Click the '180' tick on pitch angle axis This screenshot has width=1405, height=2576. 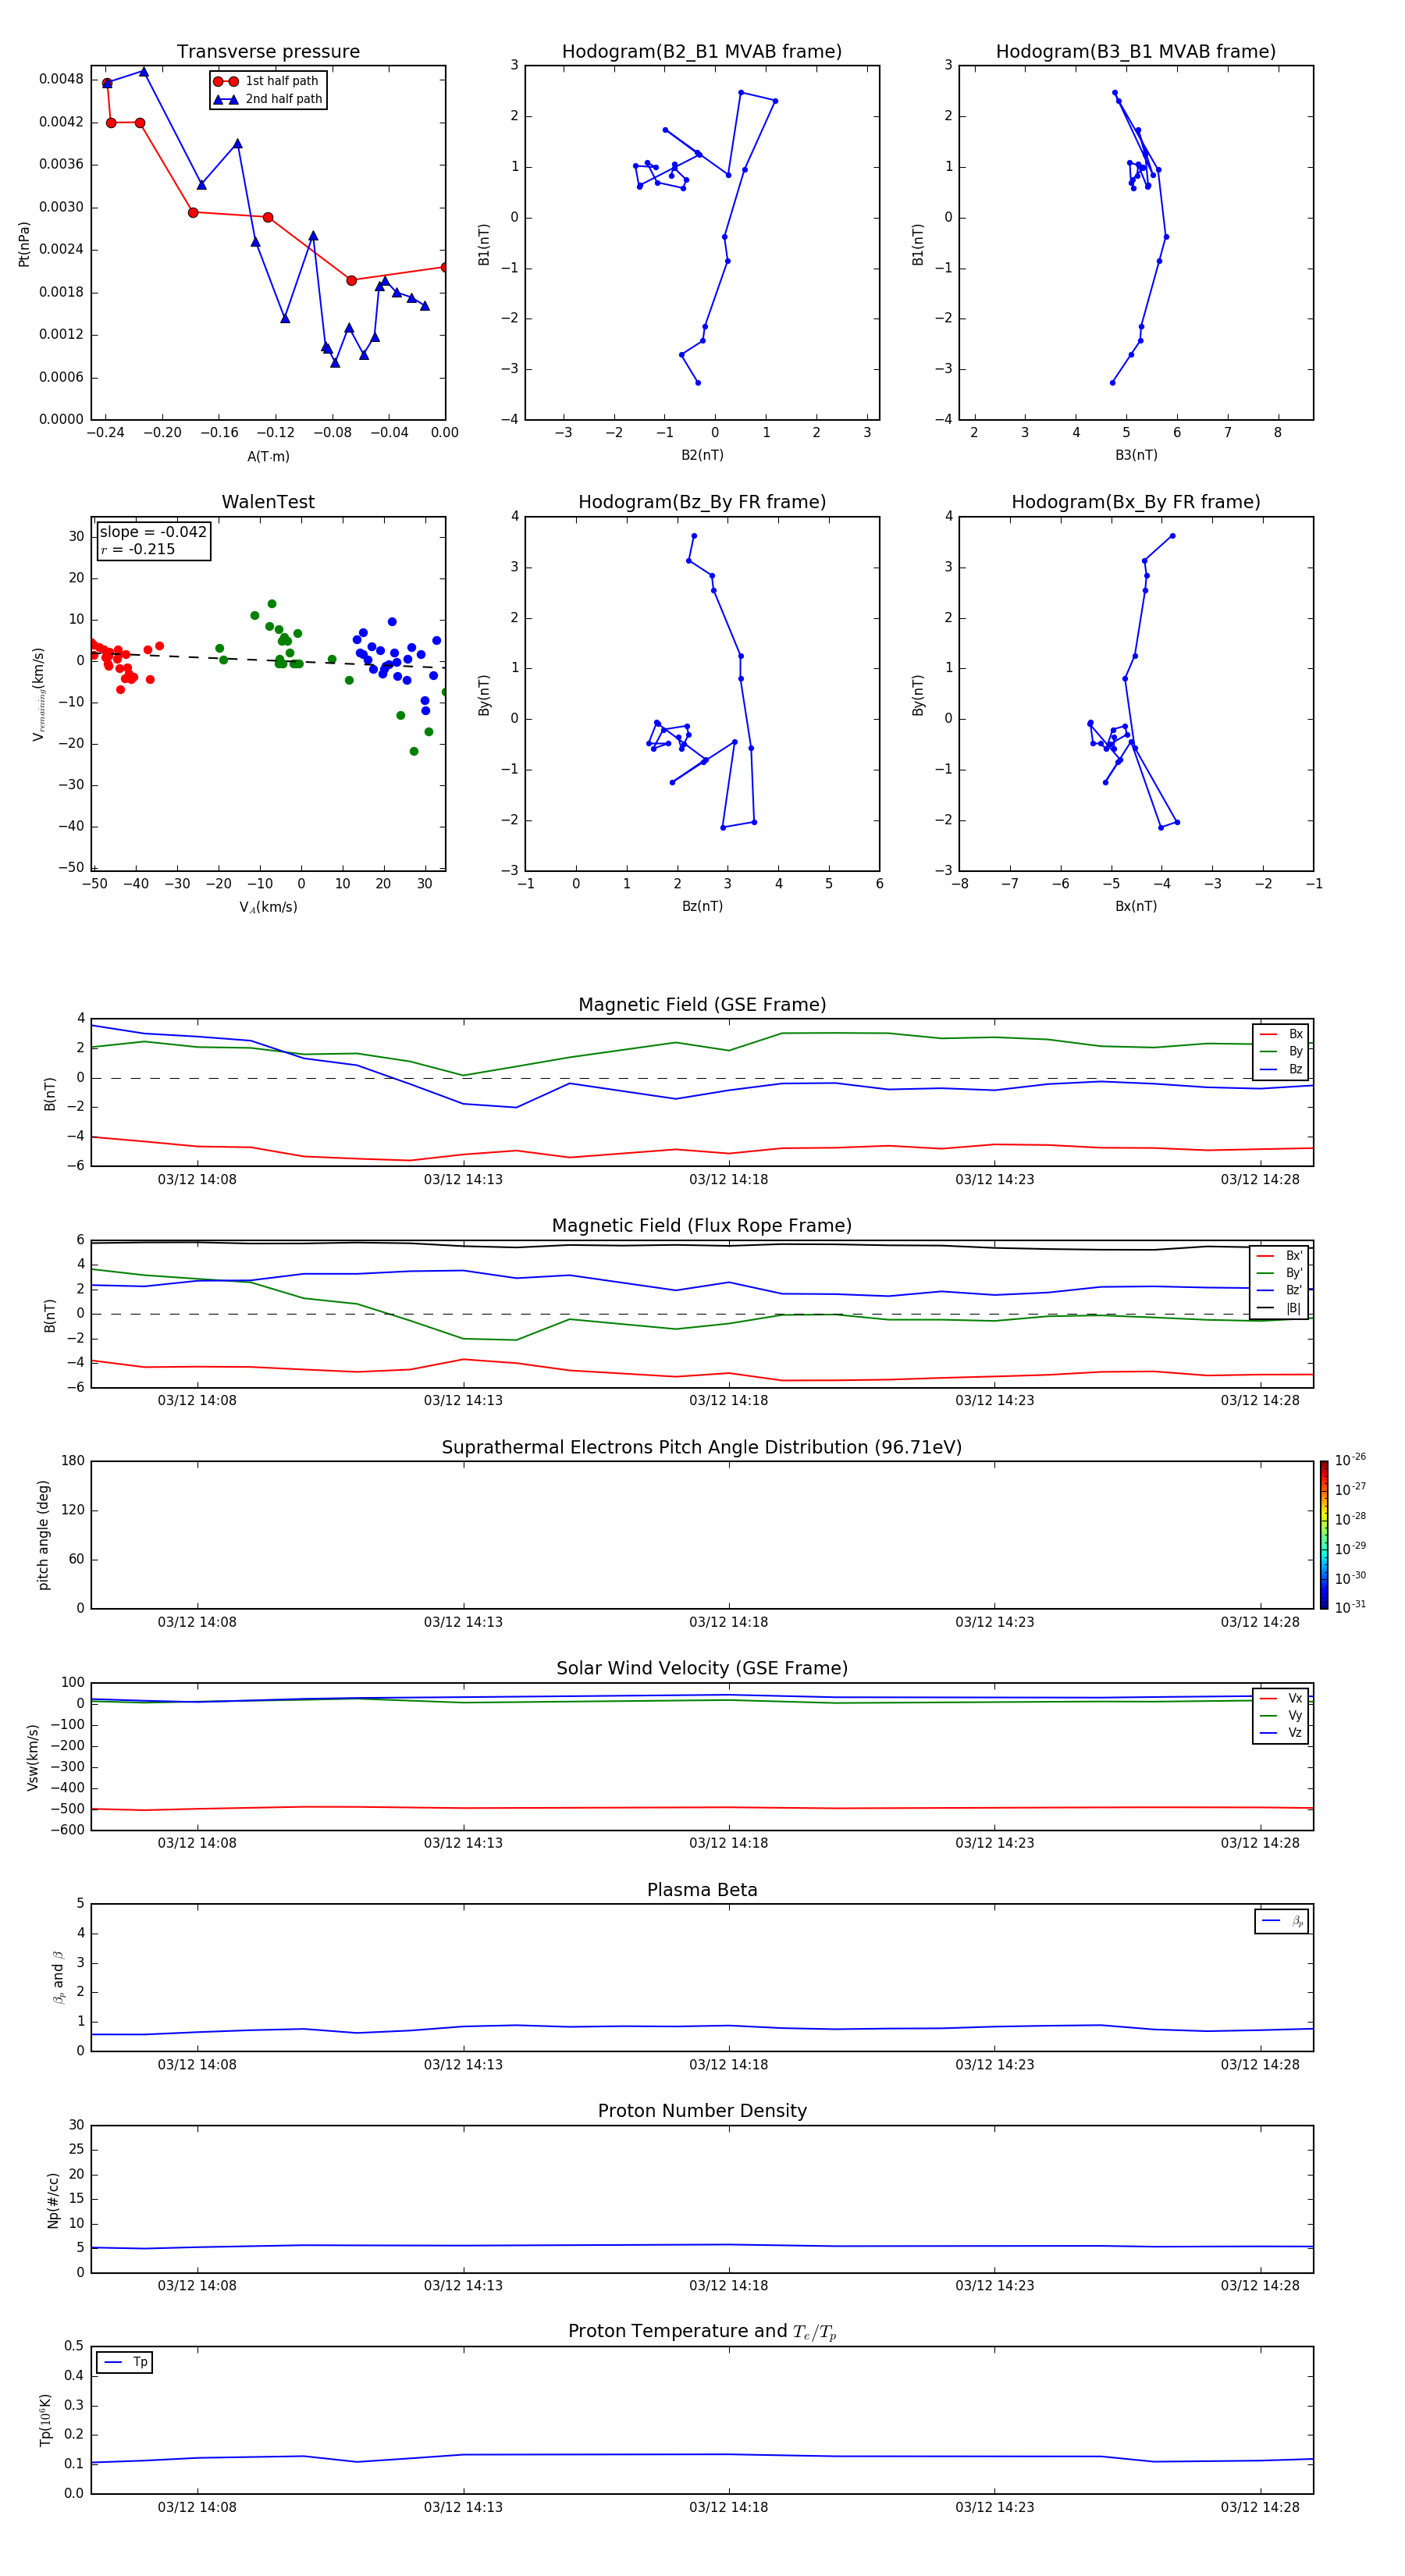click(x=73, y=1461)
